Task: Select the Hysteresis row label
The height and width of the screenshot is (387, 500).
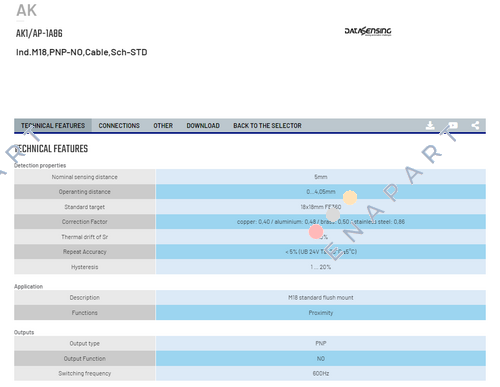Action: (85, 267)
